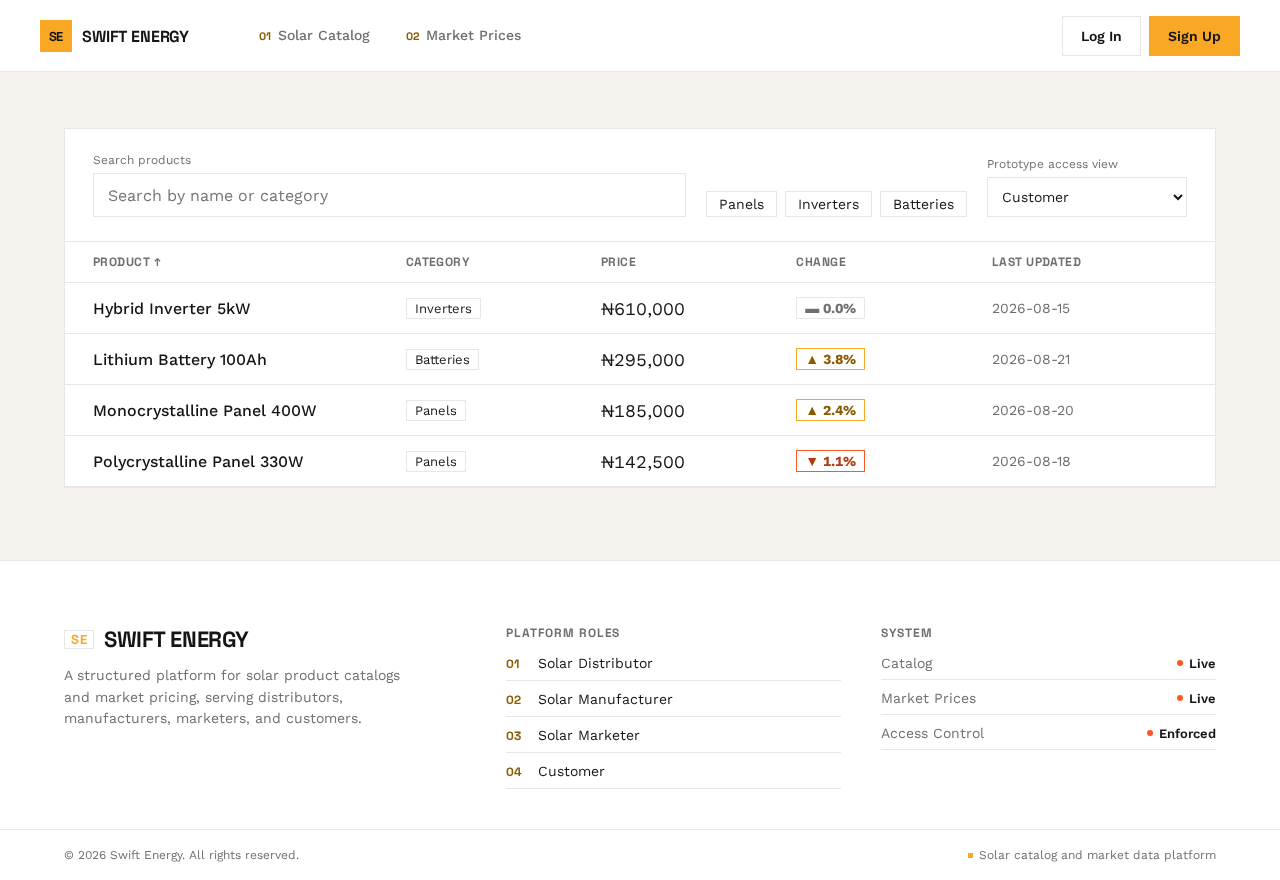Click the Log In button

point(1101,36)
